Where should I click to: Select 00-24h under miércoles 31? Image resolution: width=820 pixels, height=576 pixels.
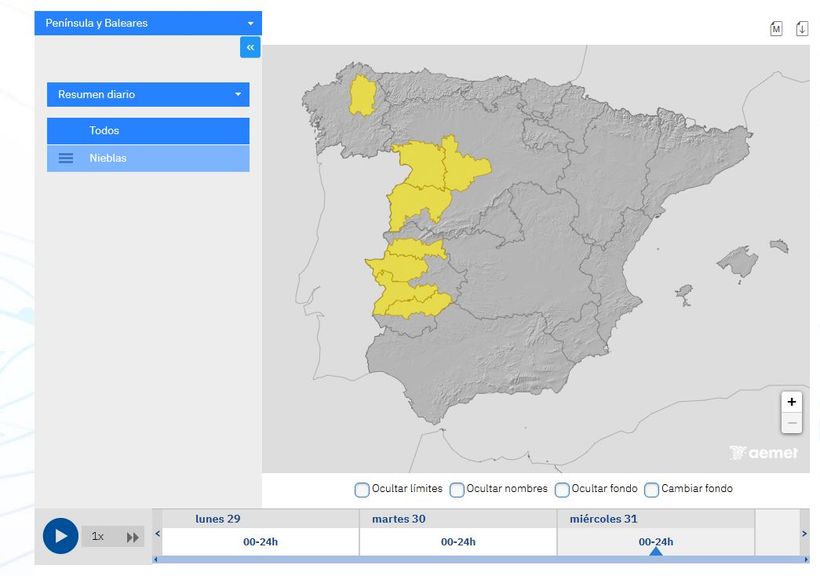pos(655,542)
